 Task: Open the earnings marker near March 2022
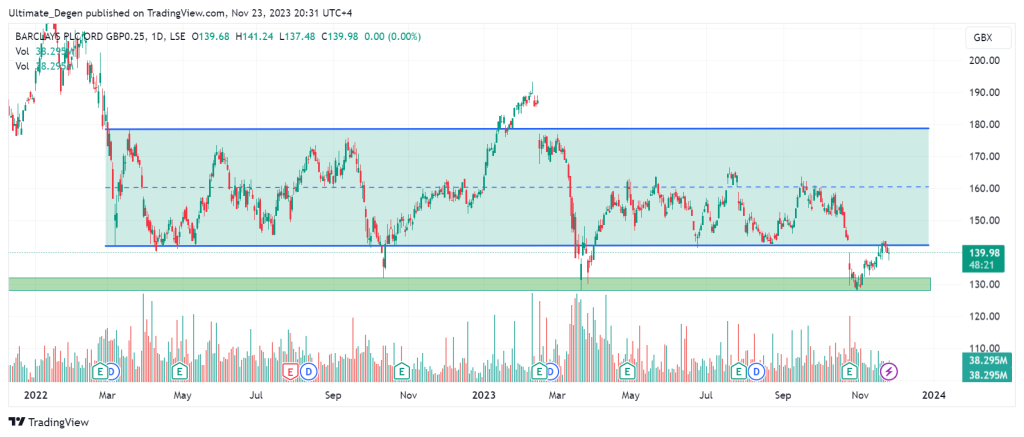101,372
